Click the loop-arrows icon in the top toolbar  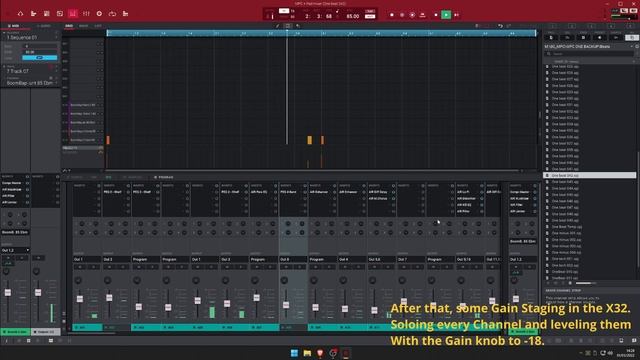click(x=112, y=13)
